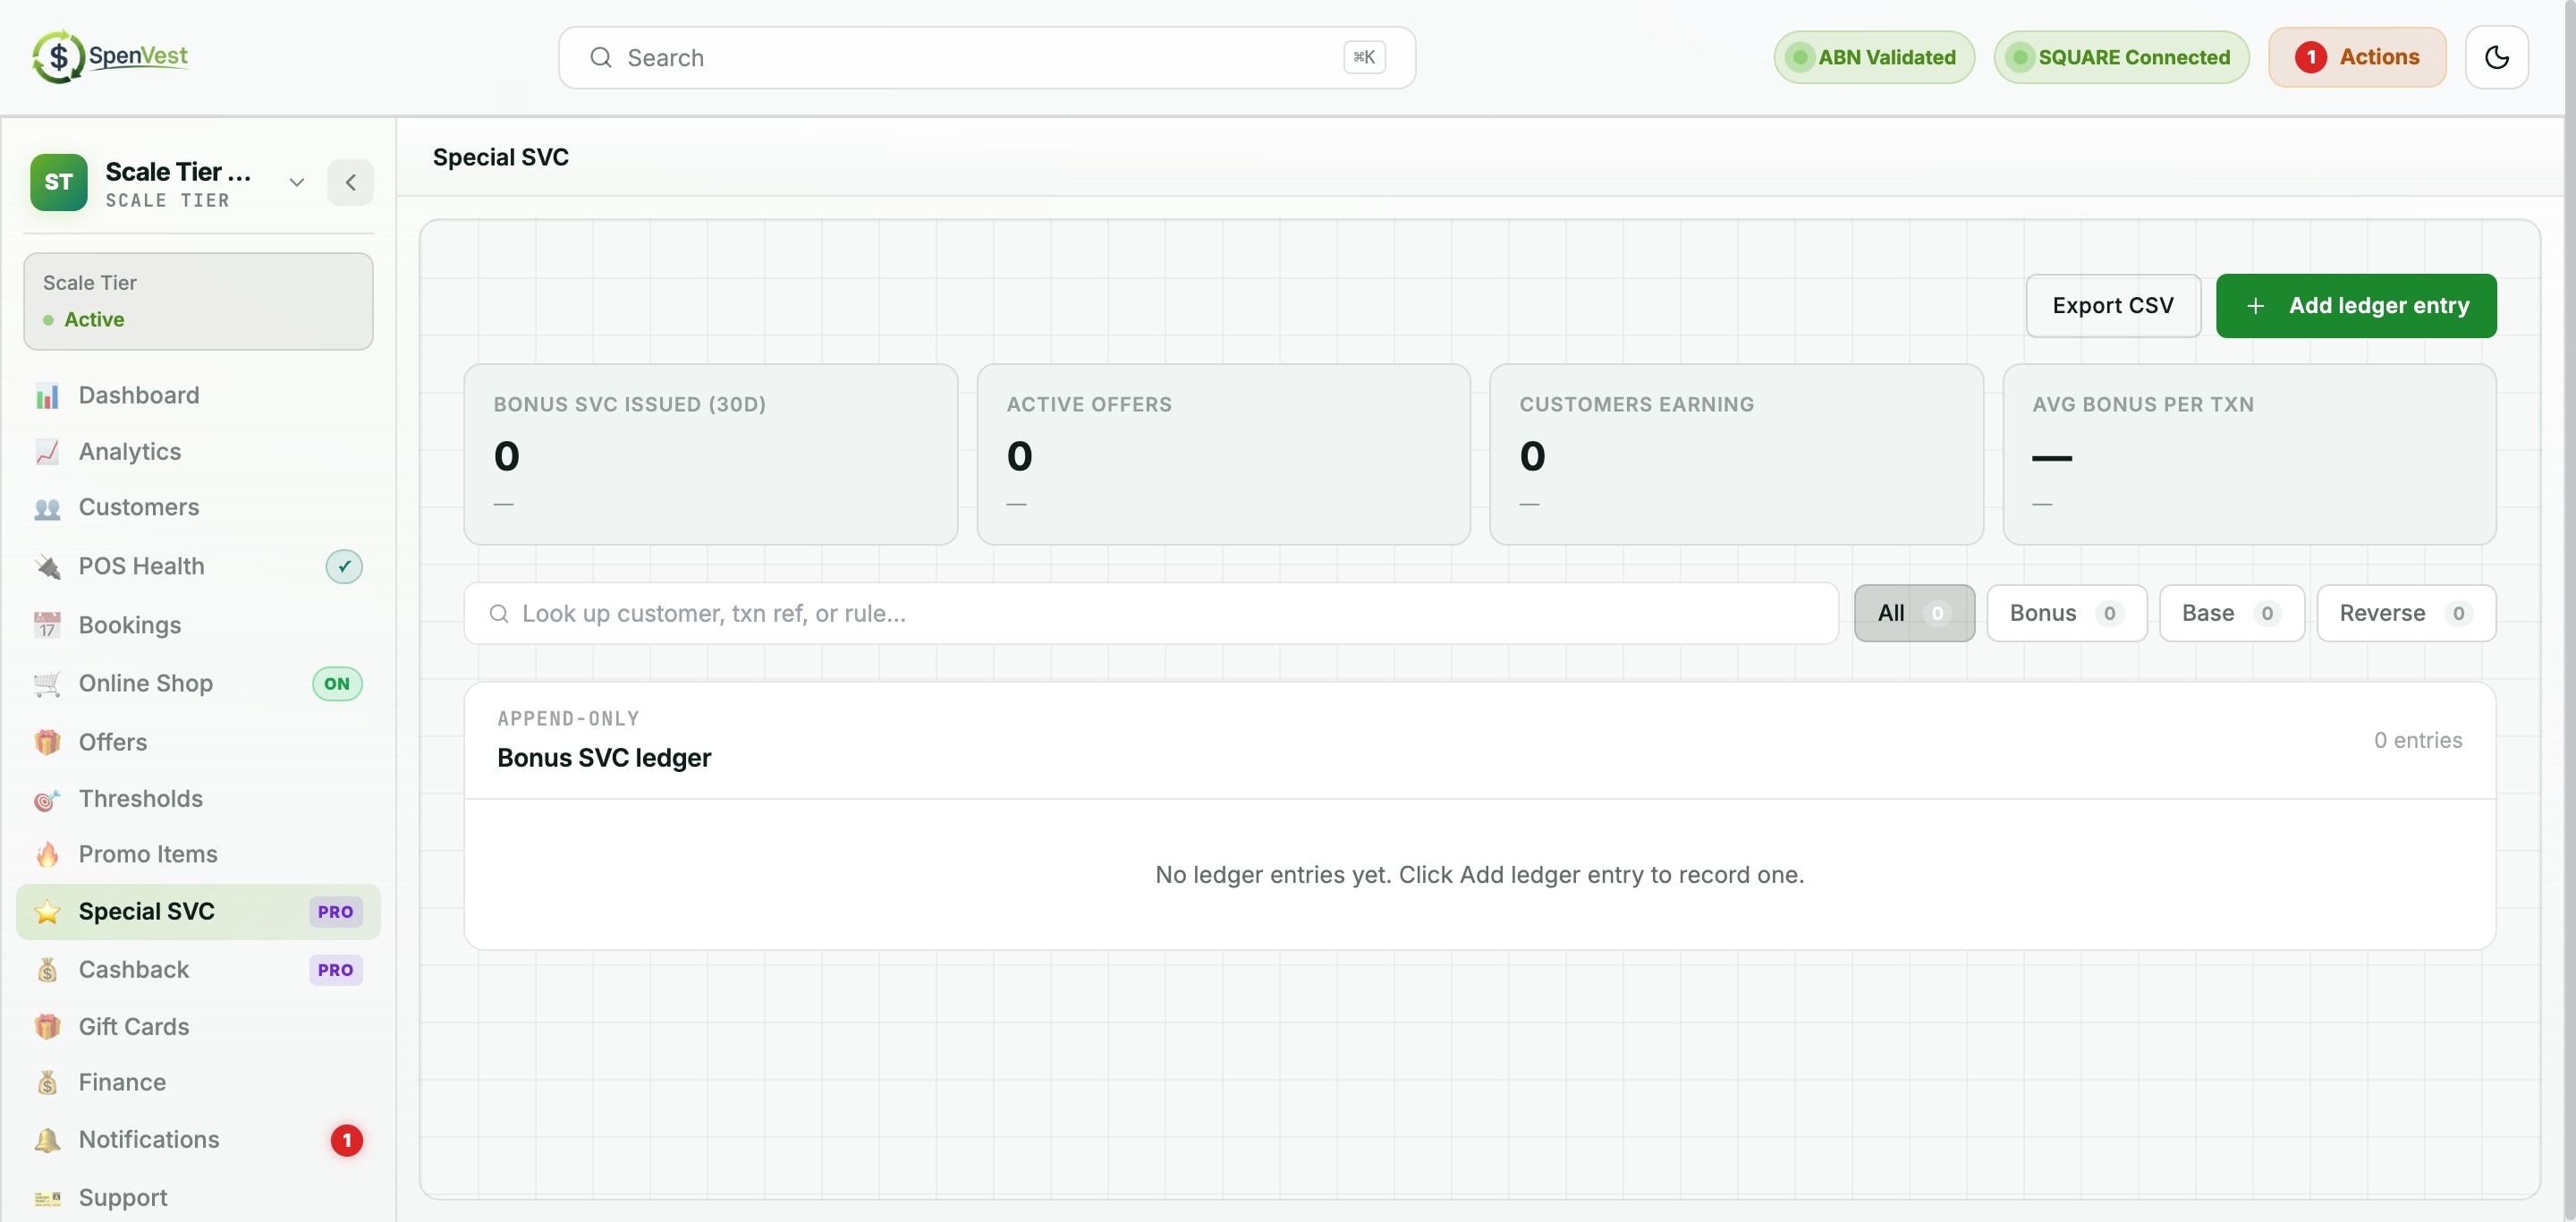Click the SpenVest logo

110,57
